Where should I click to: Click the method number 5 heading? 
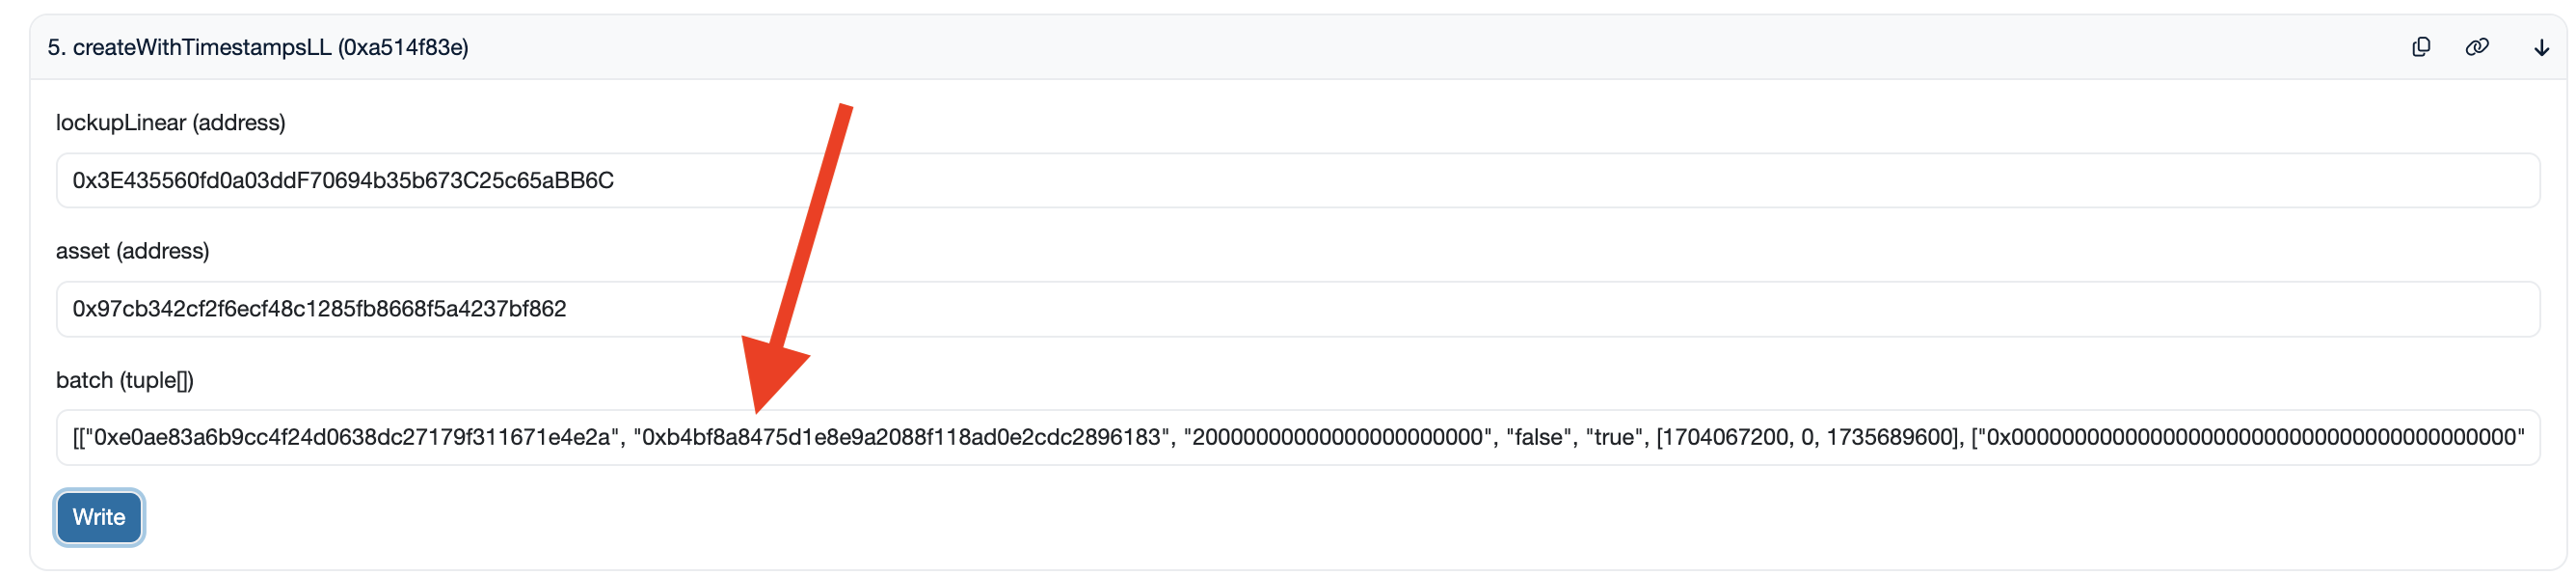(57, 46)
